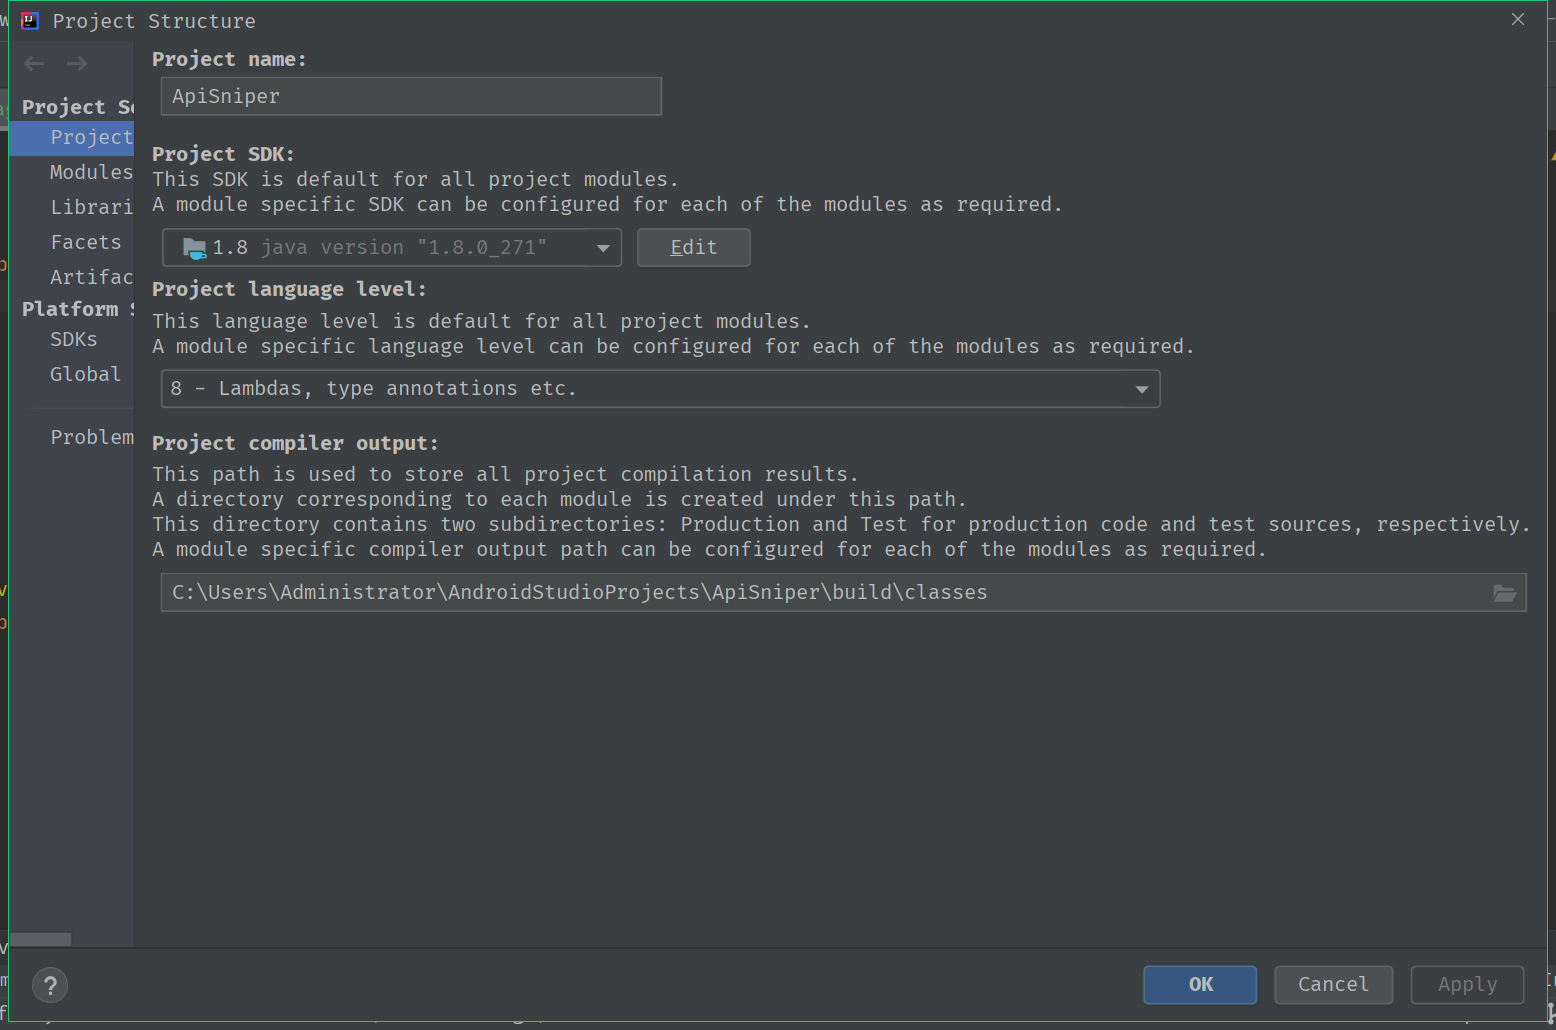Click the forward navigation arrow
1556x1030 pixels.
tap(76, 63)
